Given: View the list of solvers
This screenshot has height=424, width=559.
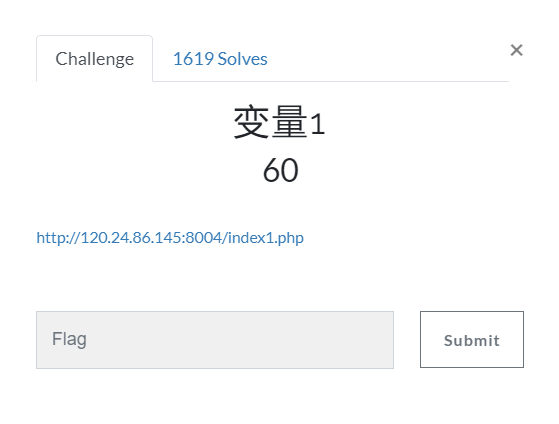Looking at the screenshot, I should (220, 59).
